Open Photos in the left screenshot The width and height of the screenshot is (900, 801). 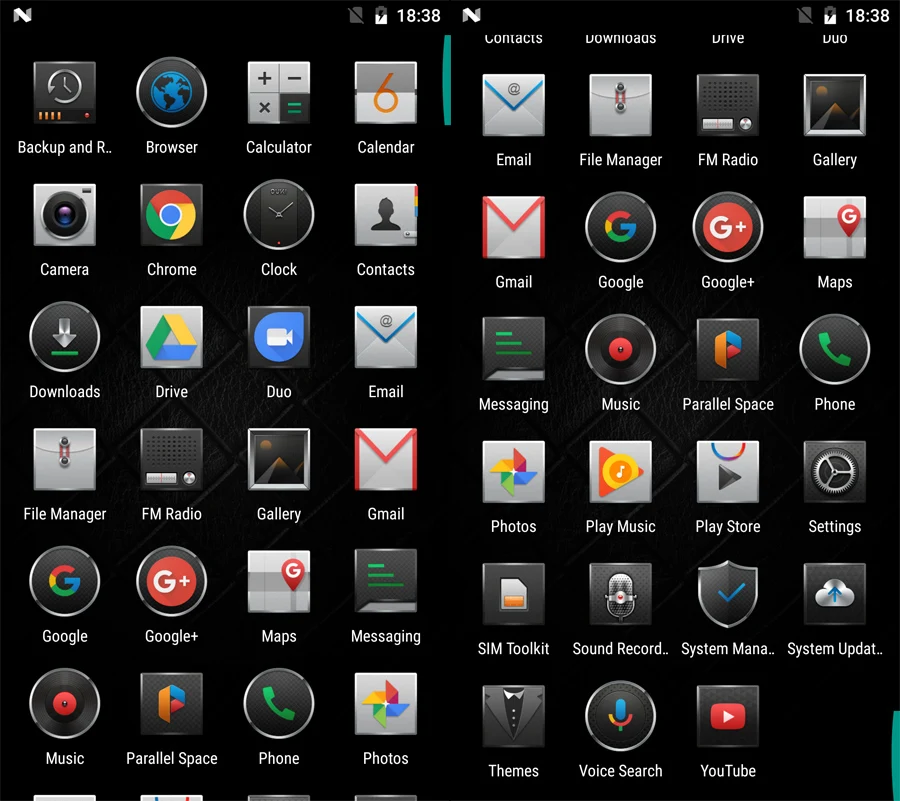click(386, 703)
